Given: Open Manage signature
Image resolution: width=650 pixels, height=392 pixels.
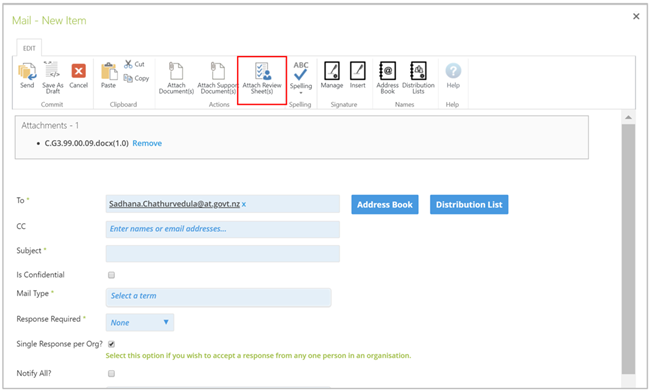Looking at the screenshot, I should [x=332, y=75].
